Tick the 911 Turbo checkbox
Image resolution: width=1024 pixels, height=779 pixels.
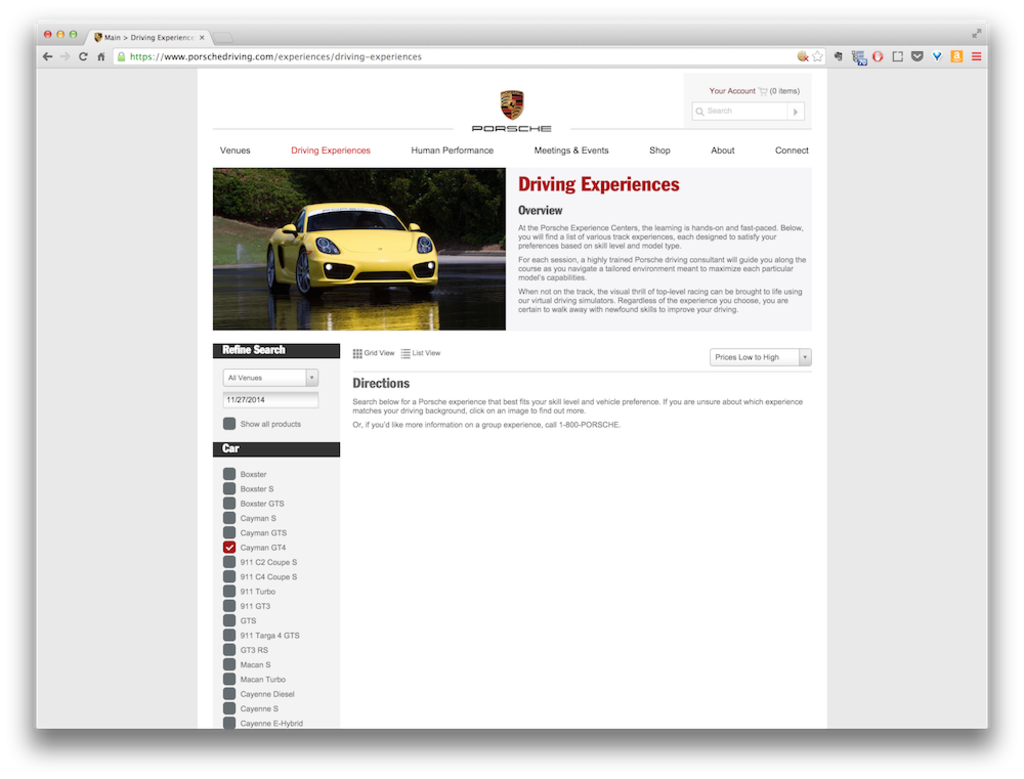[x=230, y=592]
